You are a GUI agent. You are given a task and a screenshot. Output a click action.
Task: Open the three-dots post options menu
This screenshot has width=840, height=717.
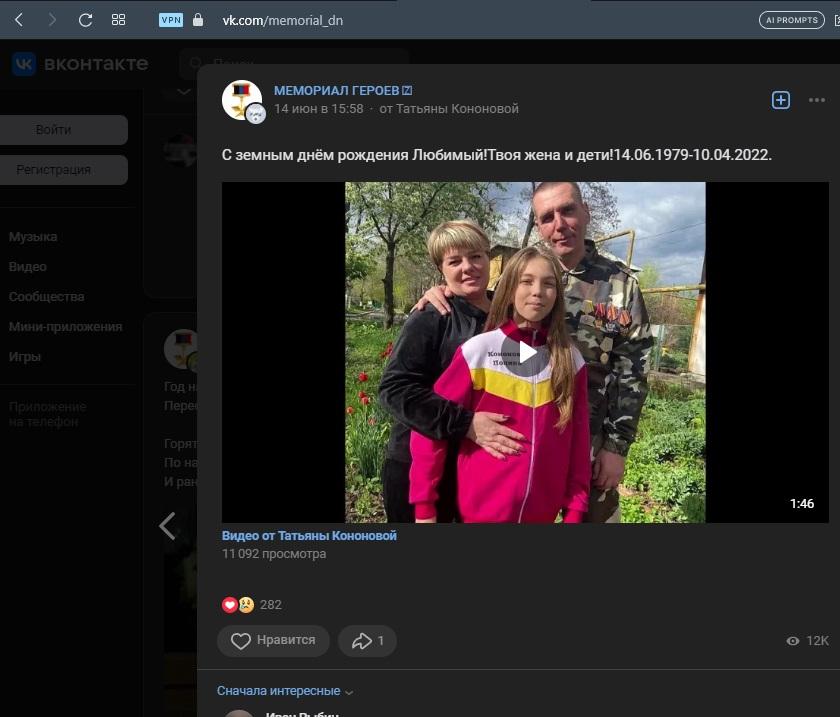tap(816, 100)
